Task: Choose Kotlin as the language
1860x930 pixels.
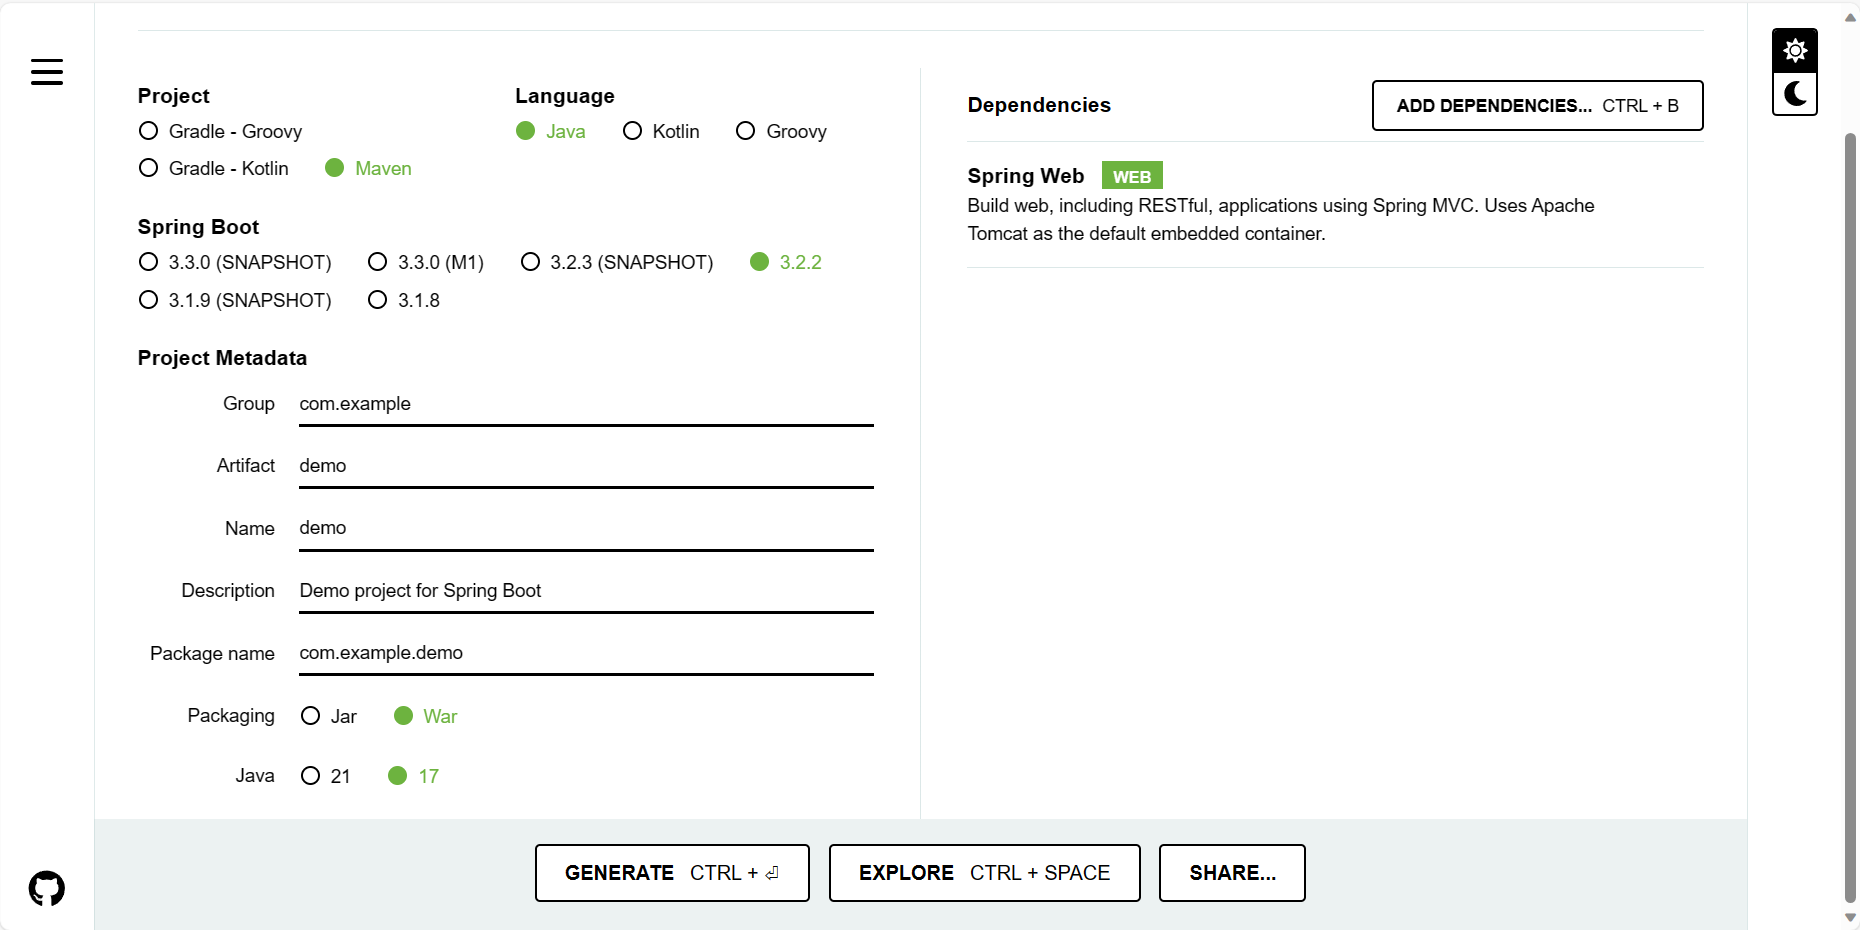Action: point(661,131)
